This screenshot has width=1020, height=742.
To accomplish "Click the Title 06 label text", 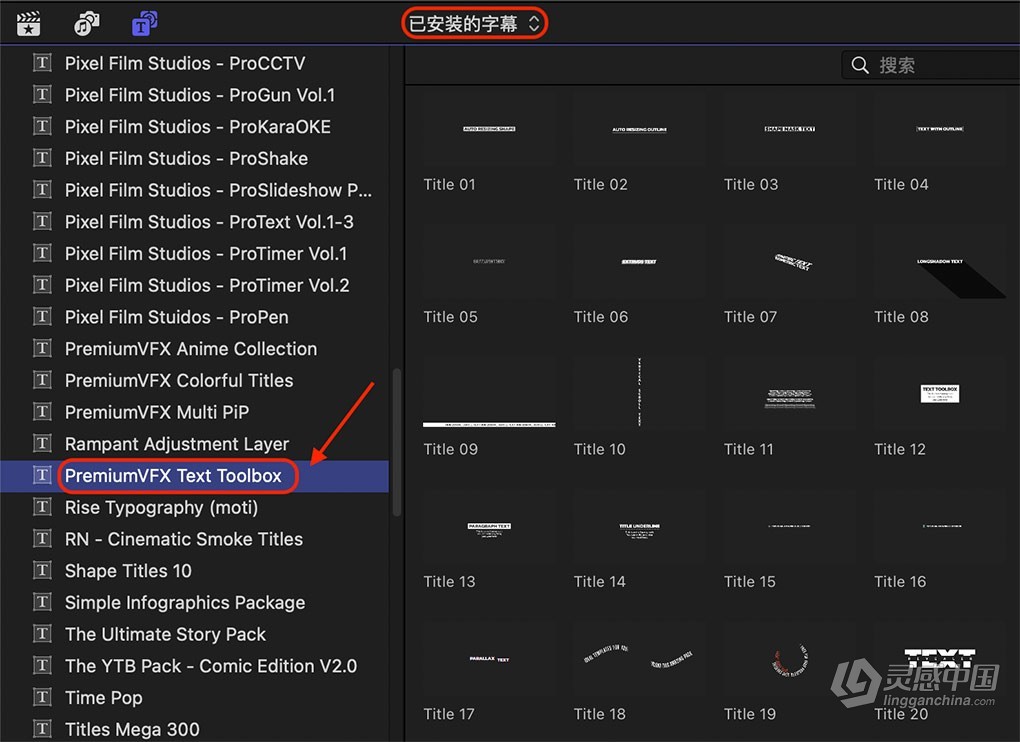I will click(x=601, y=317).
